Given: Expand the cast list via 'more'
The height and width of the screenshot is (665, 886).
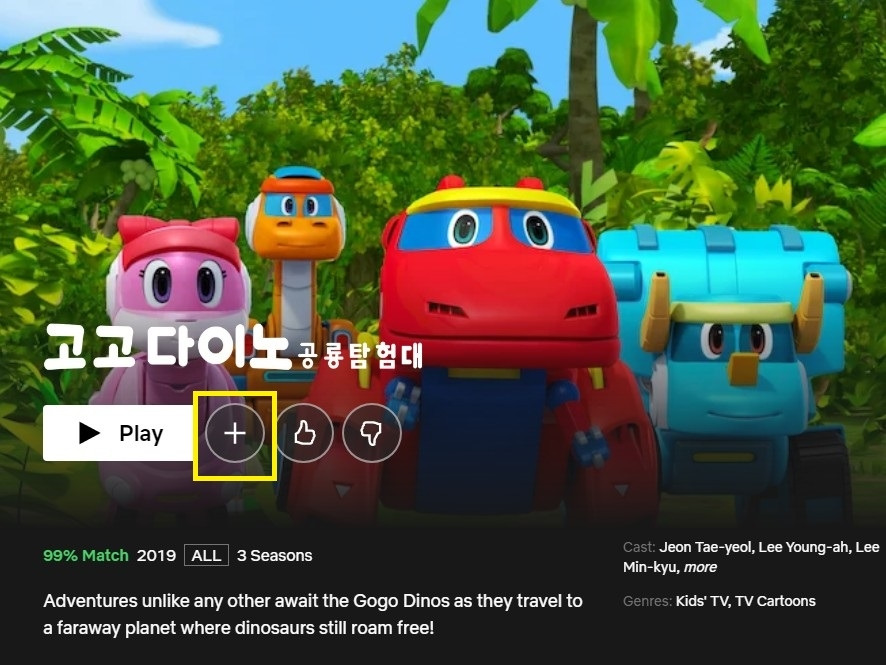Looking at the screenshot, I should click(700, 567).
